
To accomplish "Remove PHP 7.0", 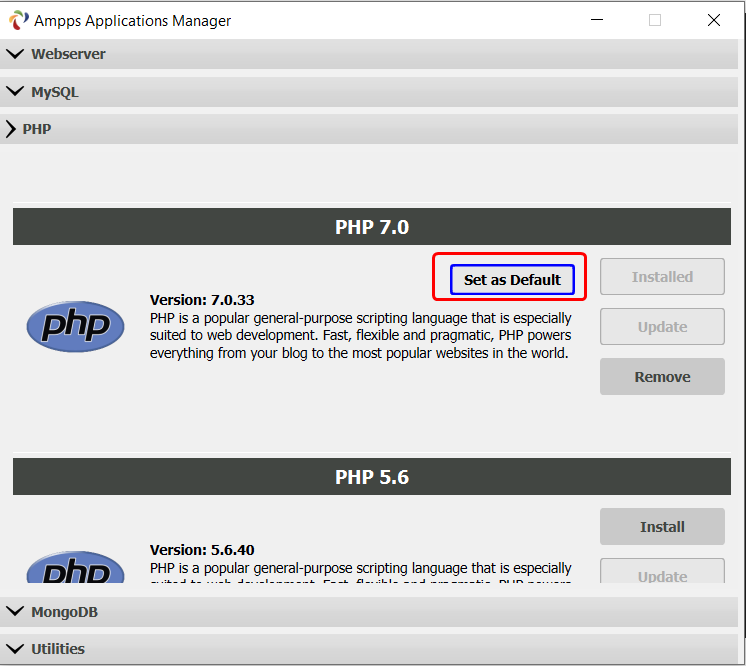I will pyautogui.click(x=662, y=377).
